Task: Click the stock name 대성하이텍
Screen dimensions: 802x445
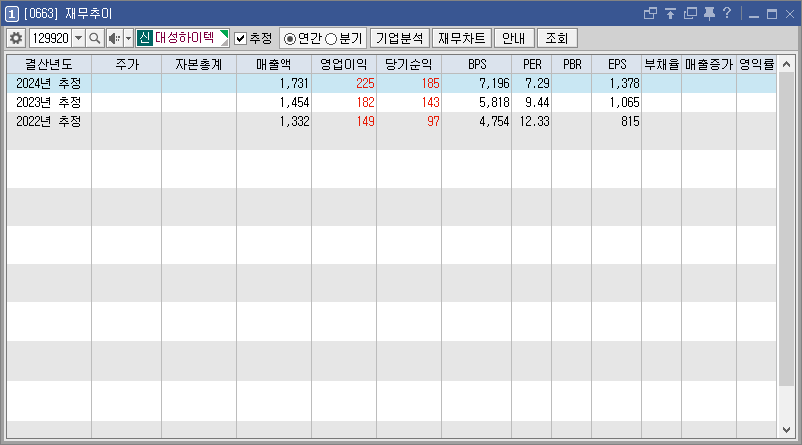Action: [185, 38]
